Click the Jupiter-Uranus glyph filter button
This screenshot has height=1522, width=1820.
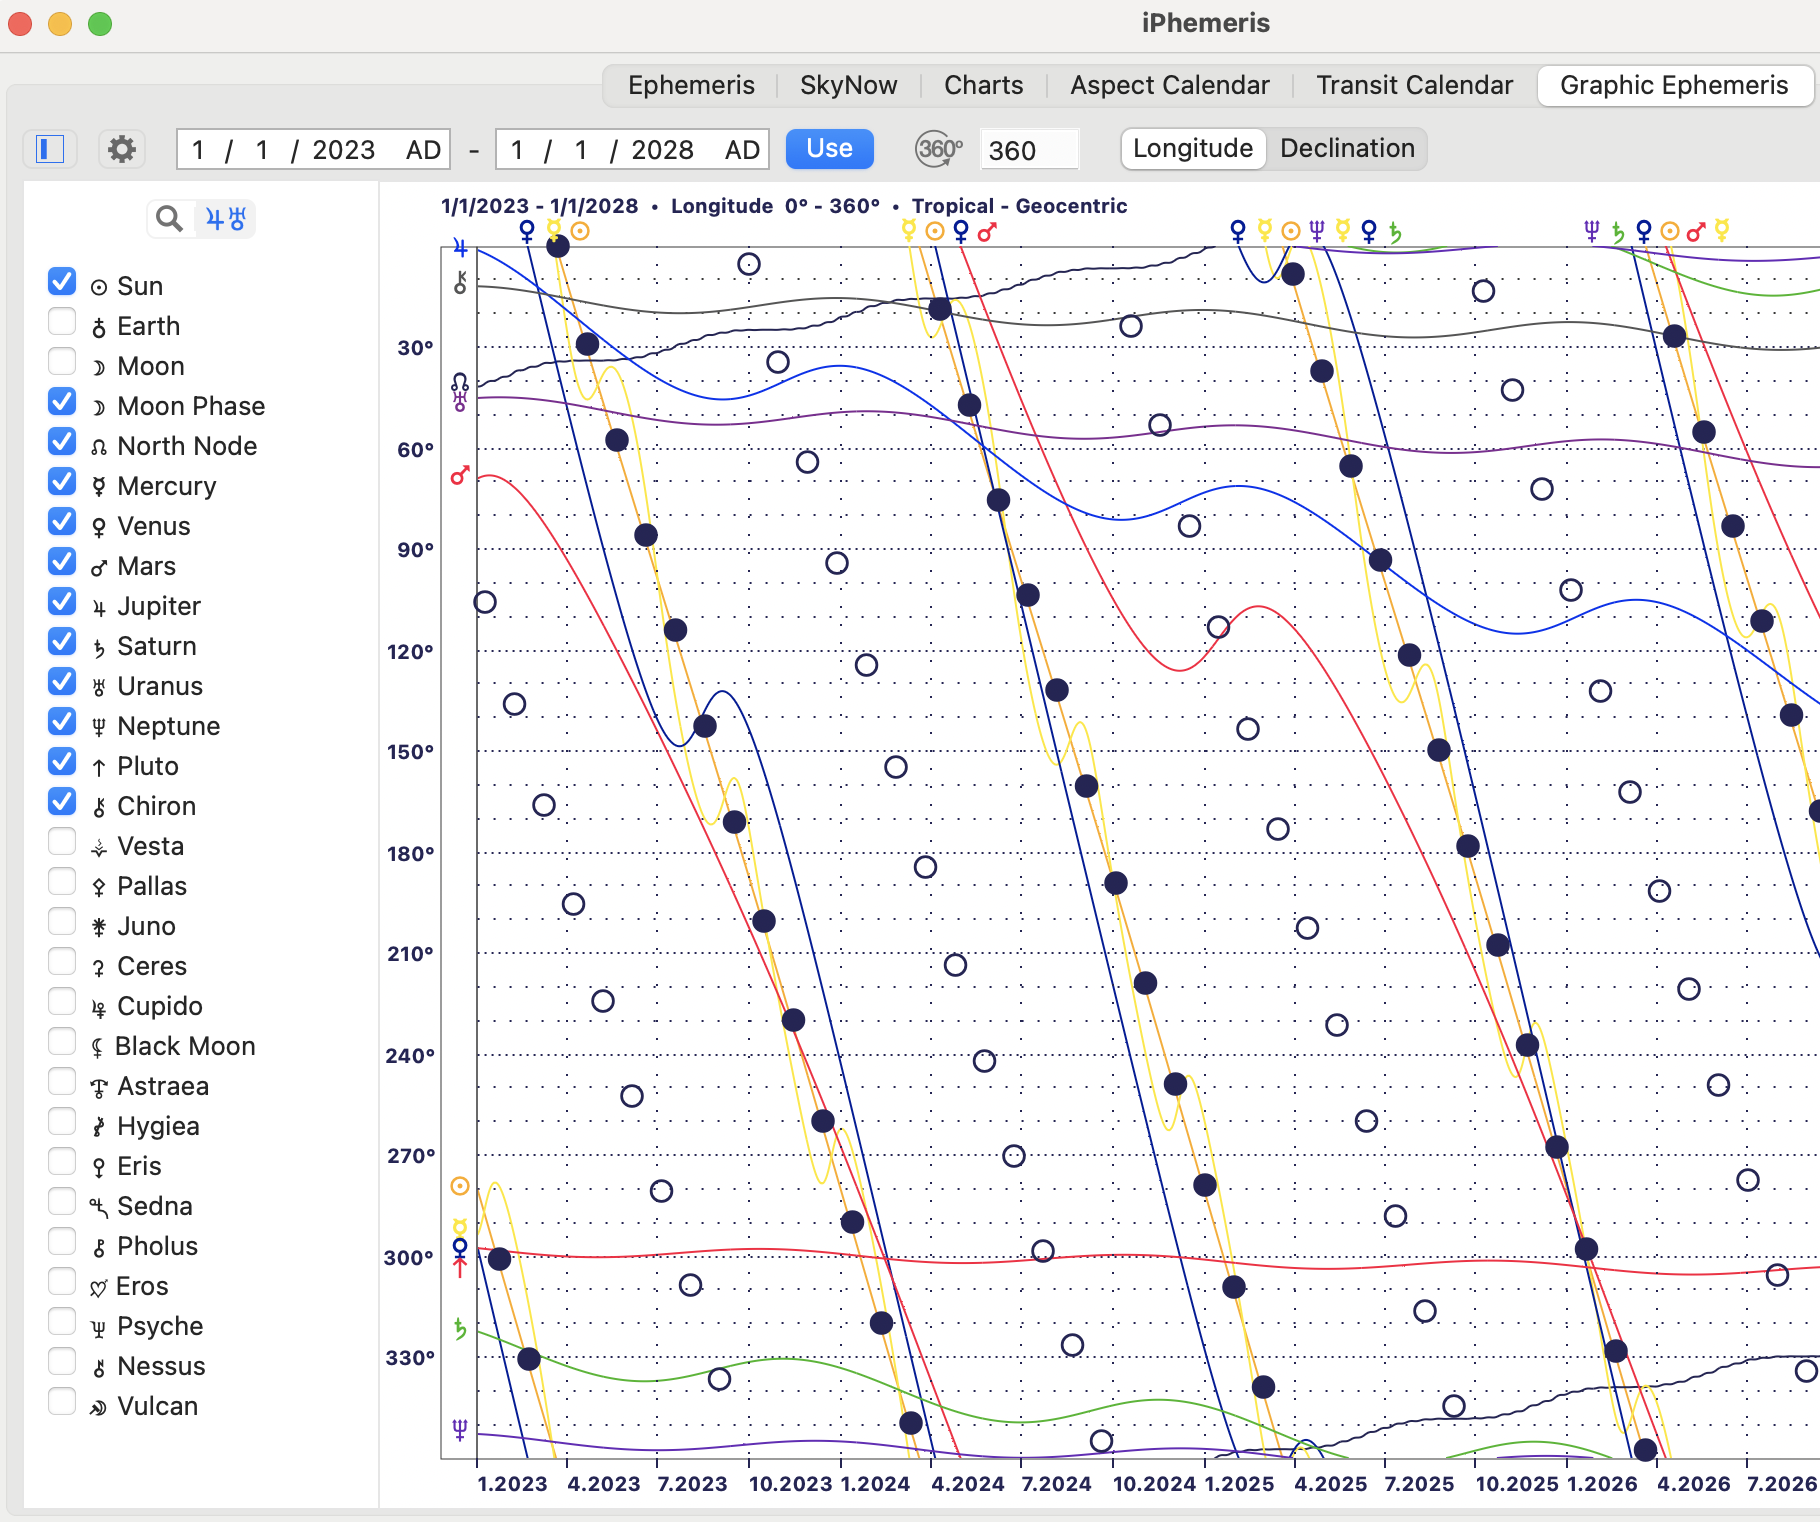(x=224, y=219)
